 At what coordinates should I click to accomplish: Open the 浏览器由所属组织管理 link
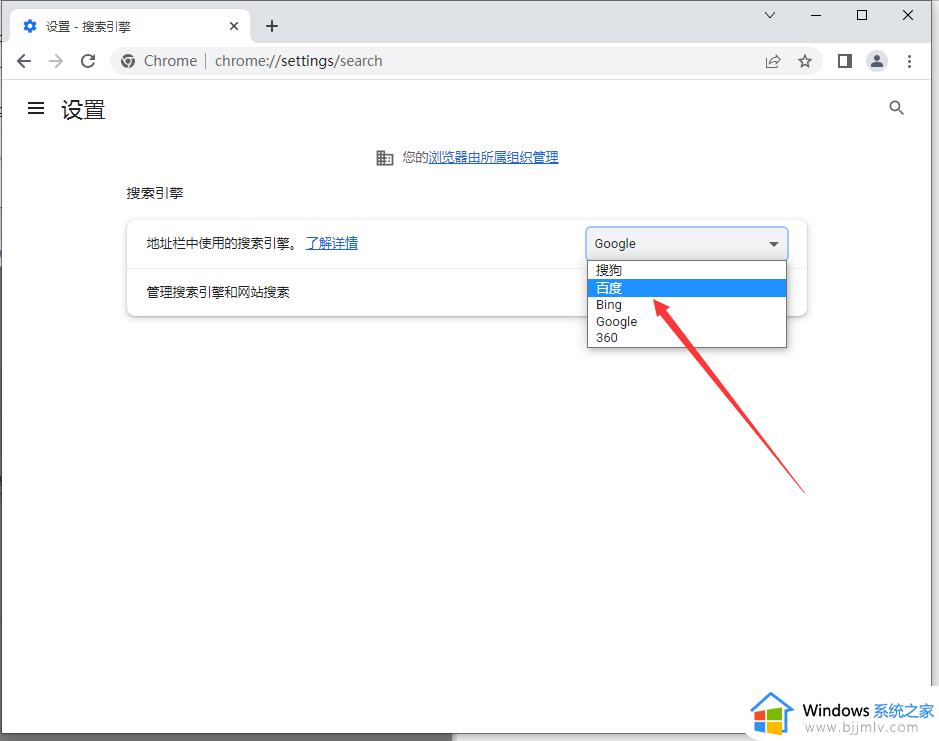click(493, 157)
